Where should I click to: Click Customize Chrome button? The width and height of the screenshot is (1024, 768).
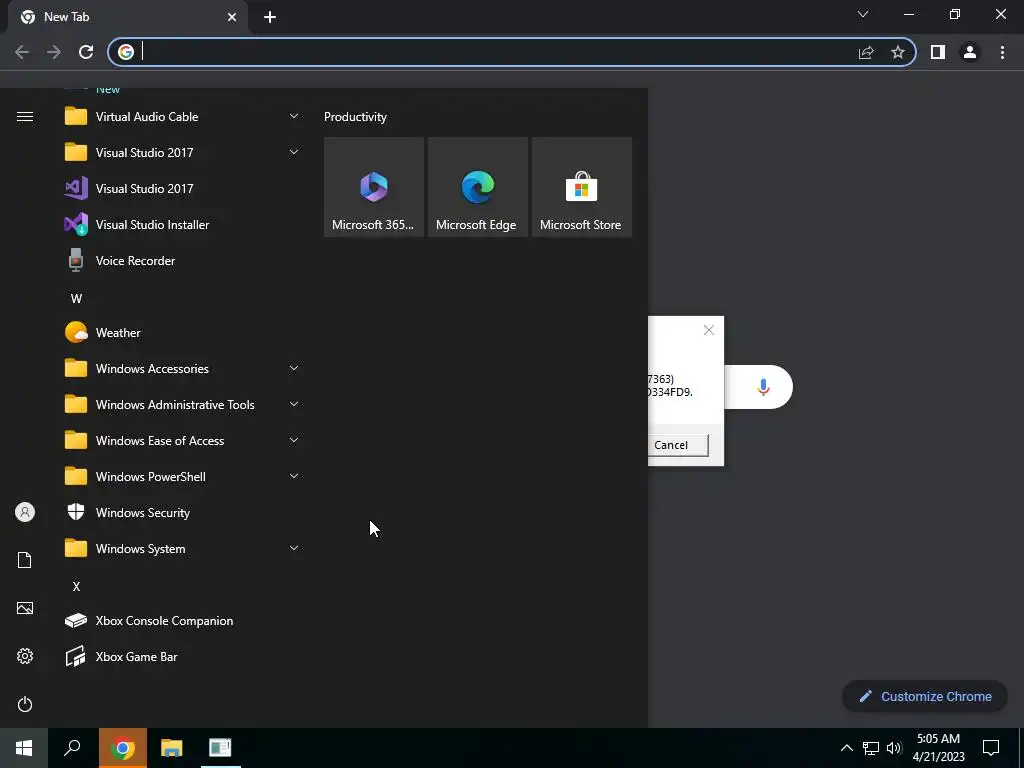(925, 696)
